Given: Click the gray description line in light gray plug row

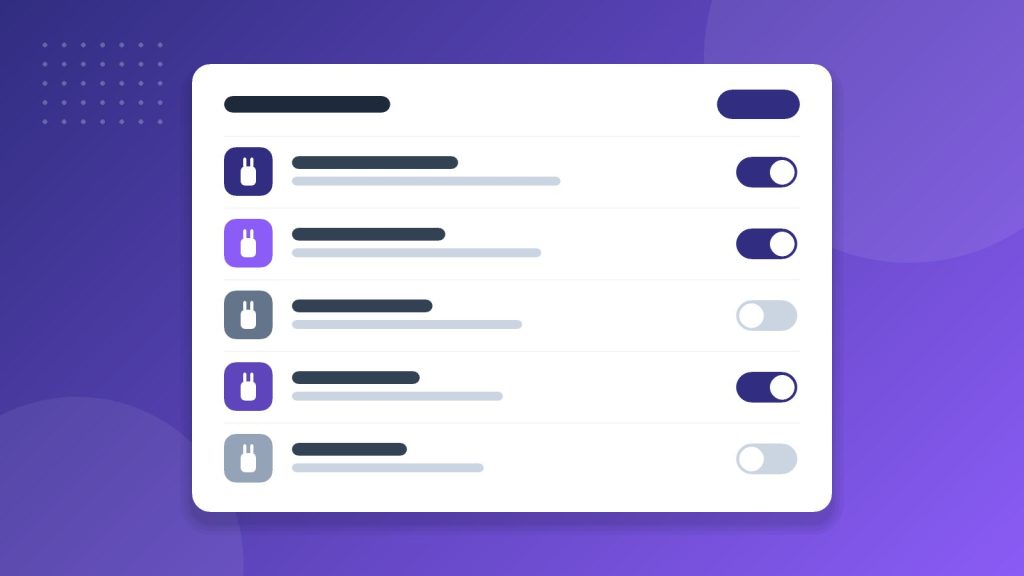Looking at the screenshot, I should click(x=388, y=468).
